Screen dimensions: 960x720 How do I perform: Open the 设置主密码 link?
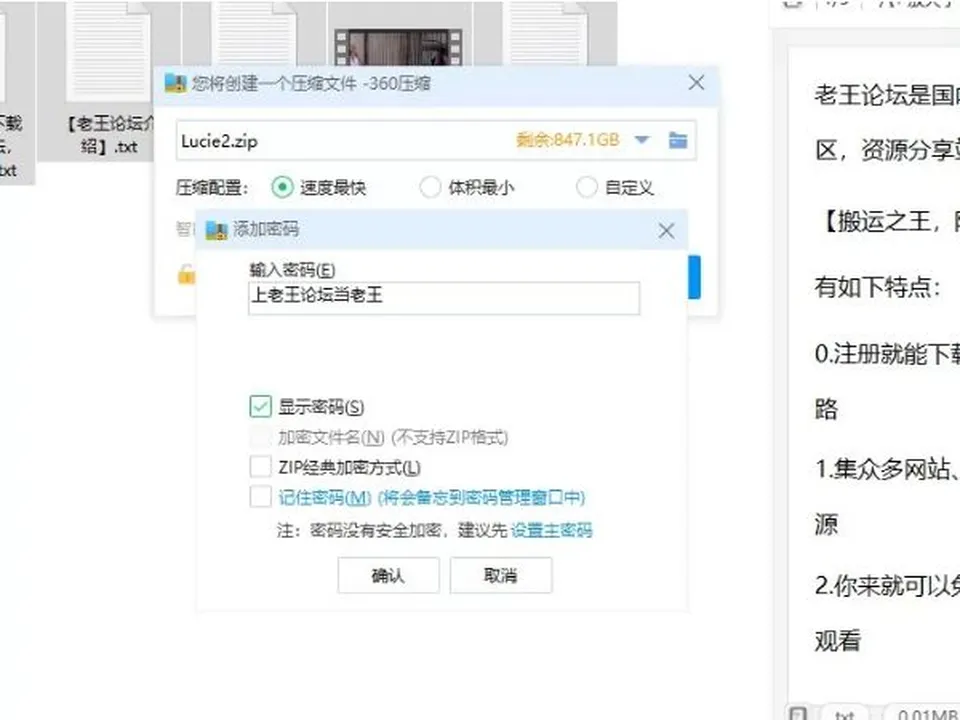(x=552, y=530)
